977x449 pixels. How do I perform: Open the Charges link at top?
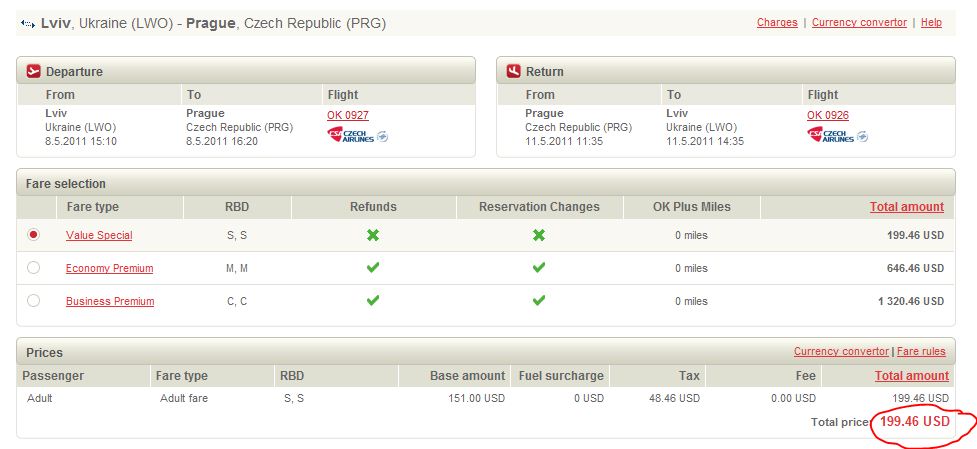coord(777,22)
